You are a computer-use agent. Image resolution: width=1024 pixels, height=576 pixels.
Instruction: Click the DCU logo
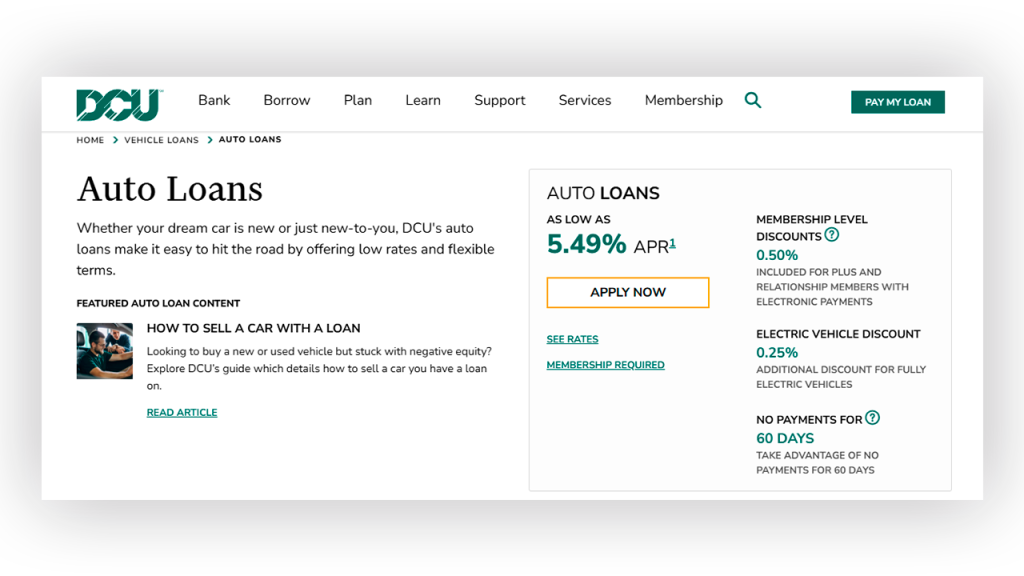coord(120,104)
